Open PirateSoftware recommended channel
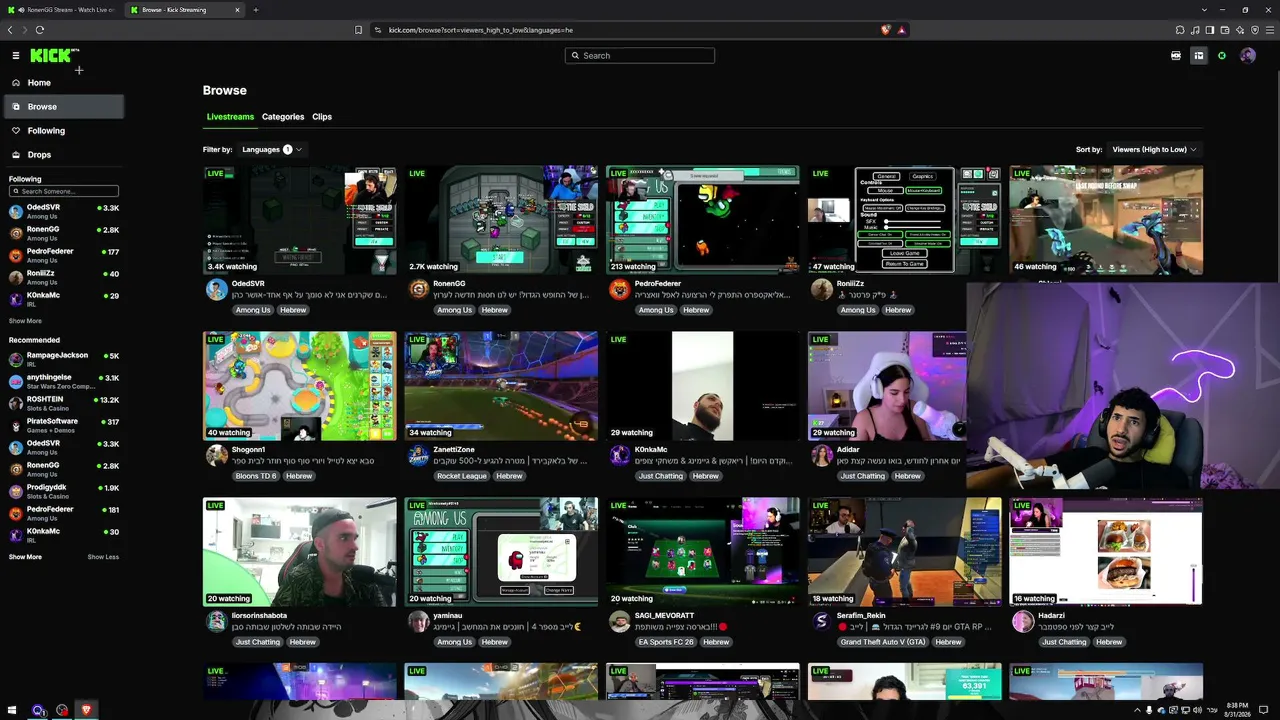The height and width of the screenshot is (720, 1280). click(64, 425)
